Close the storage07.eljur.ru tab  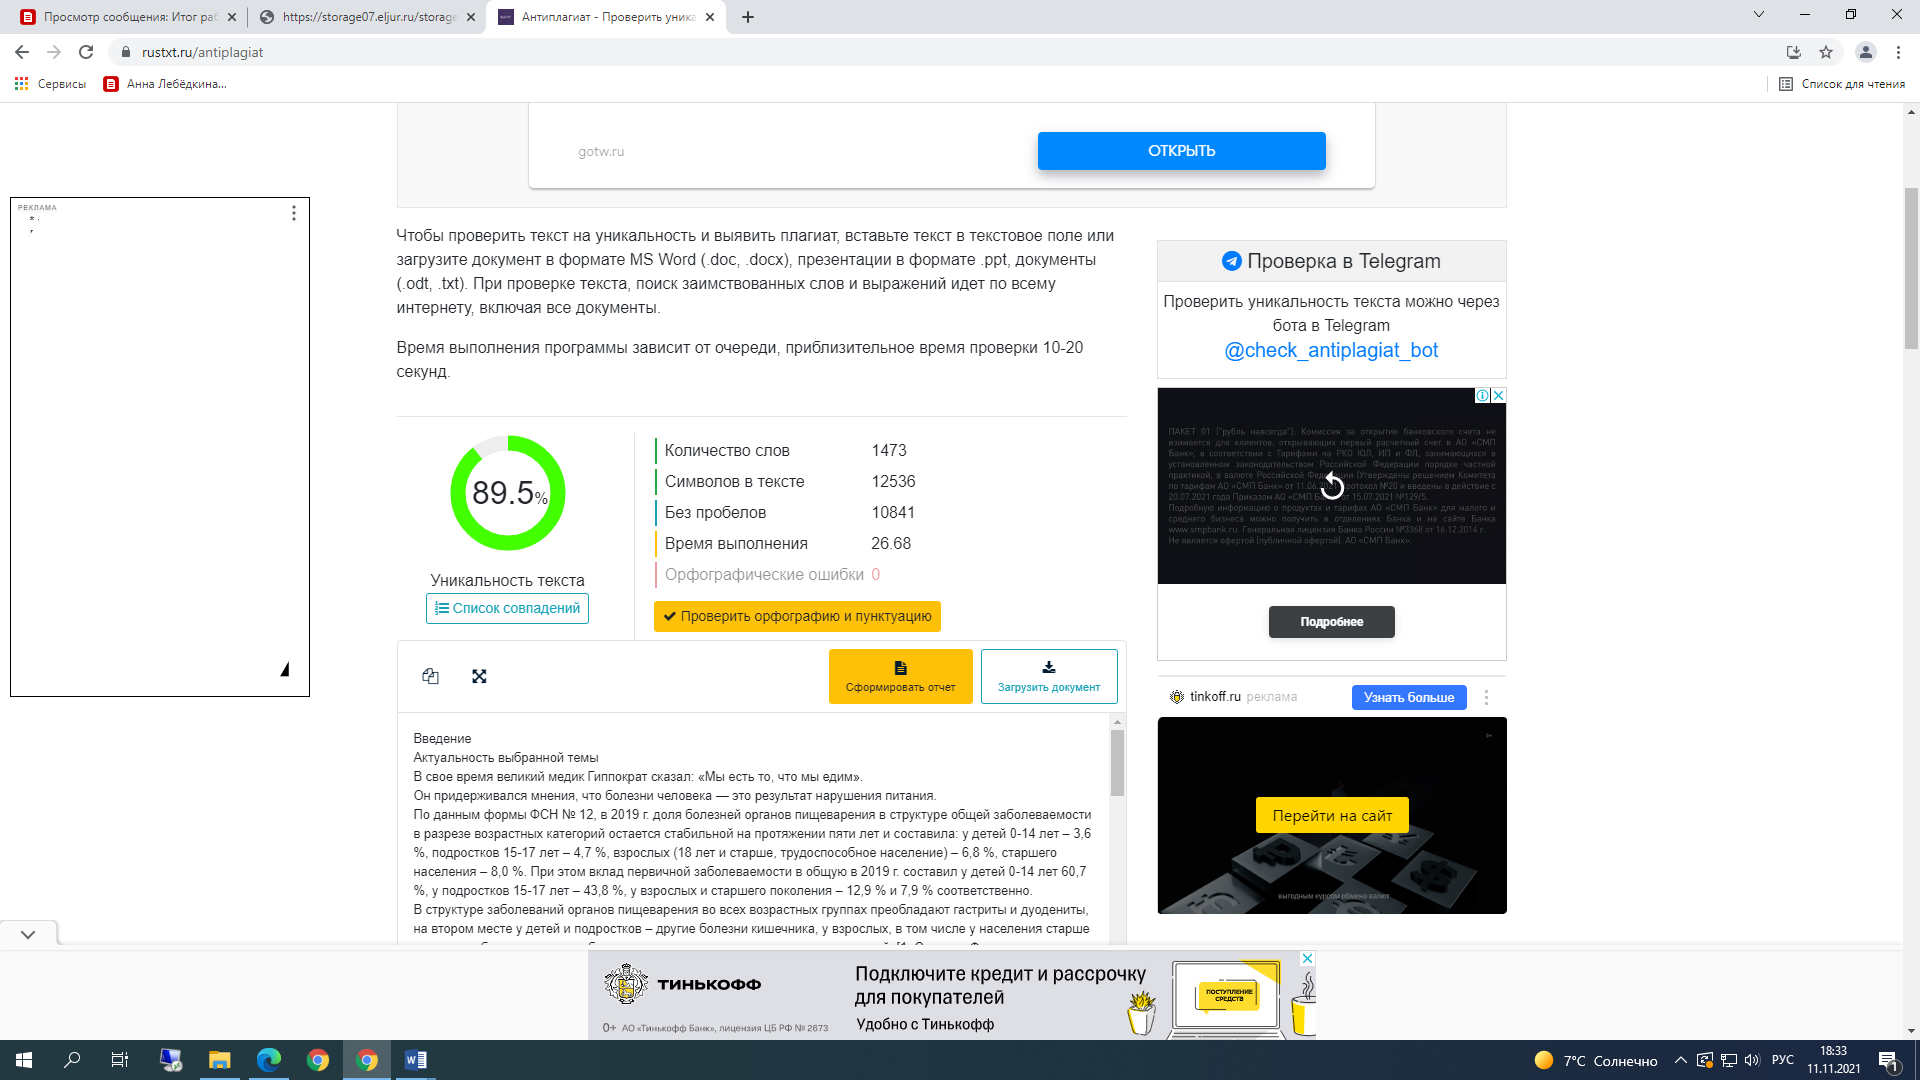tap(470, 17)
